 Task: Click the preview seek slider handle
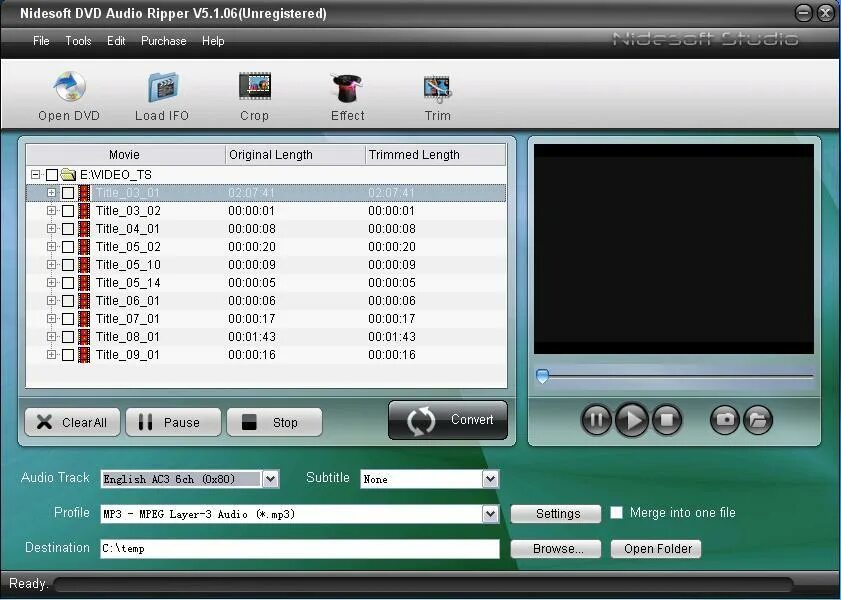542,376
